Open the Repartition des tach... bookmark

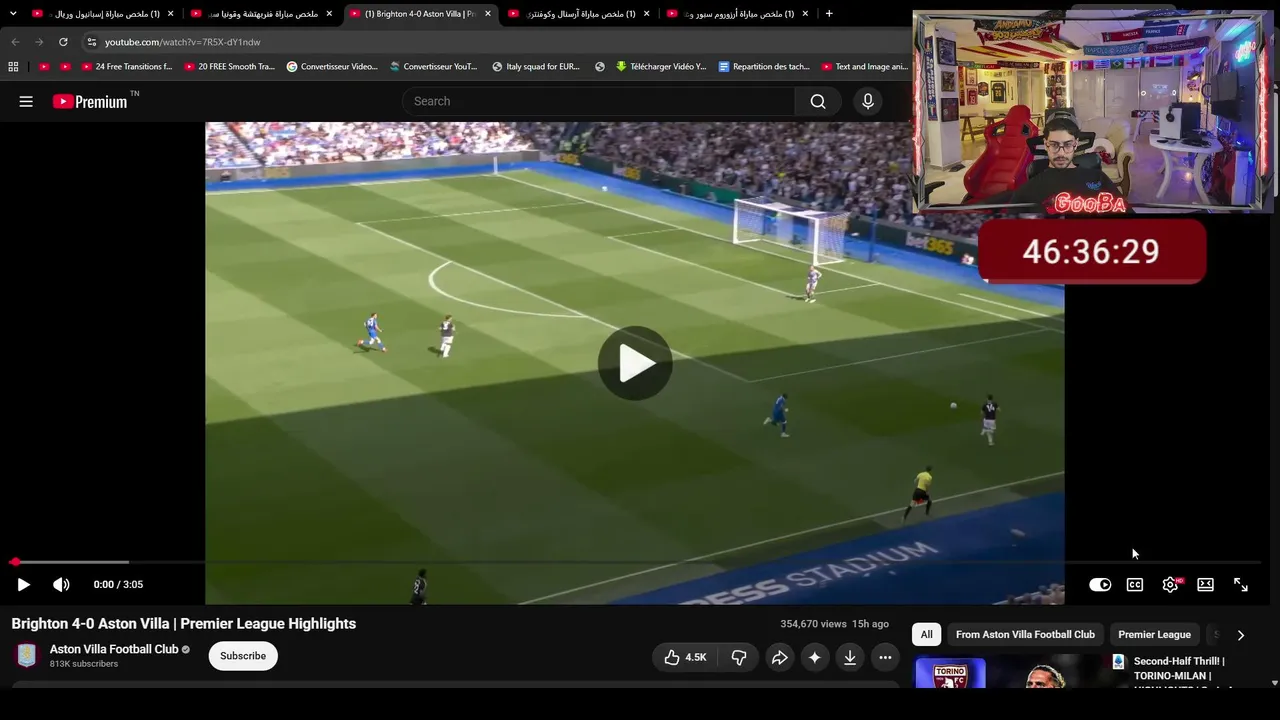pos(765,67)
